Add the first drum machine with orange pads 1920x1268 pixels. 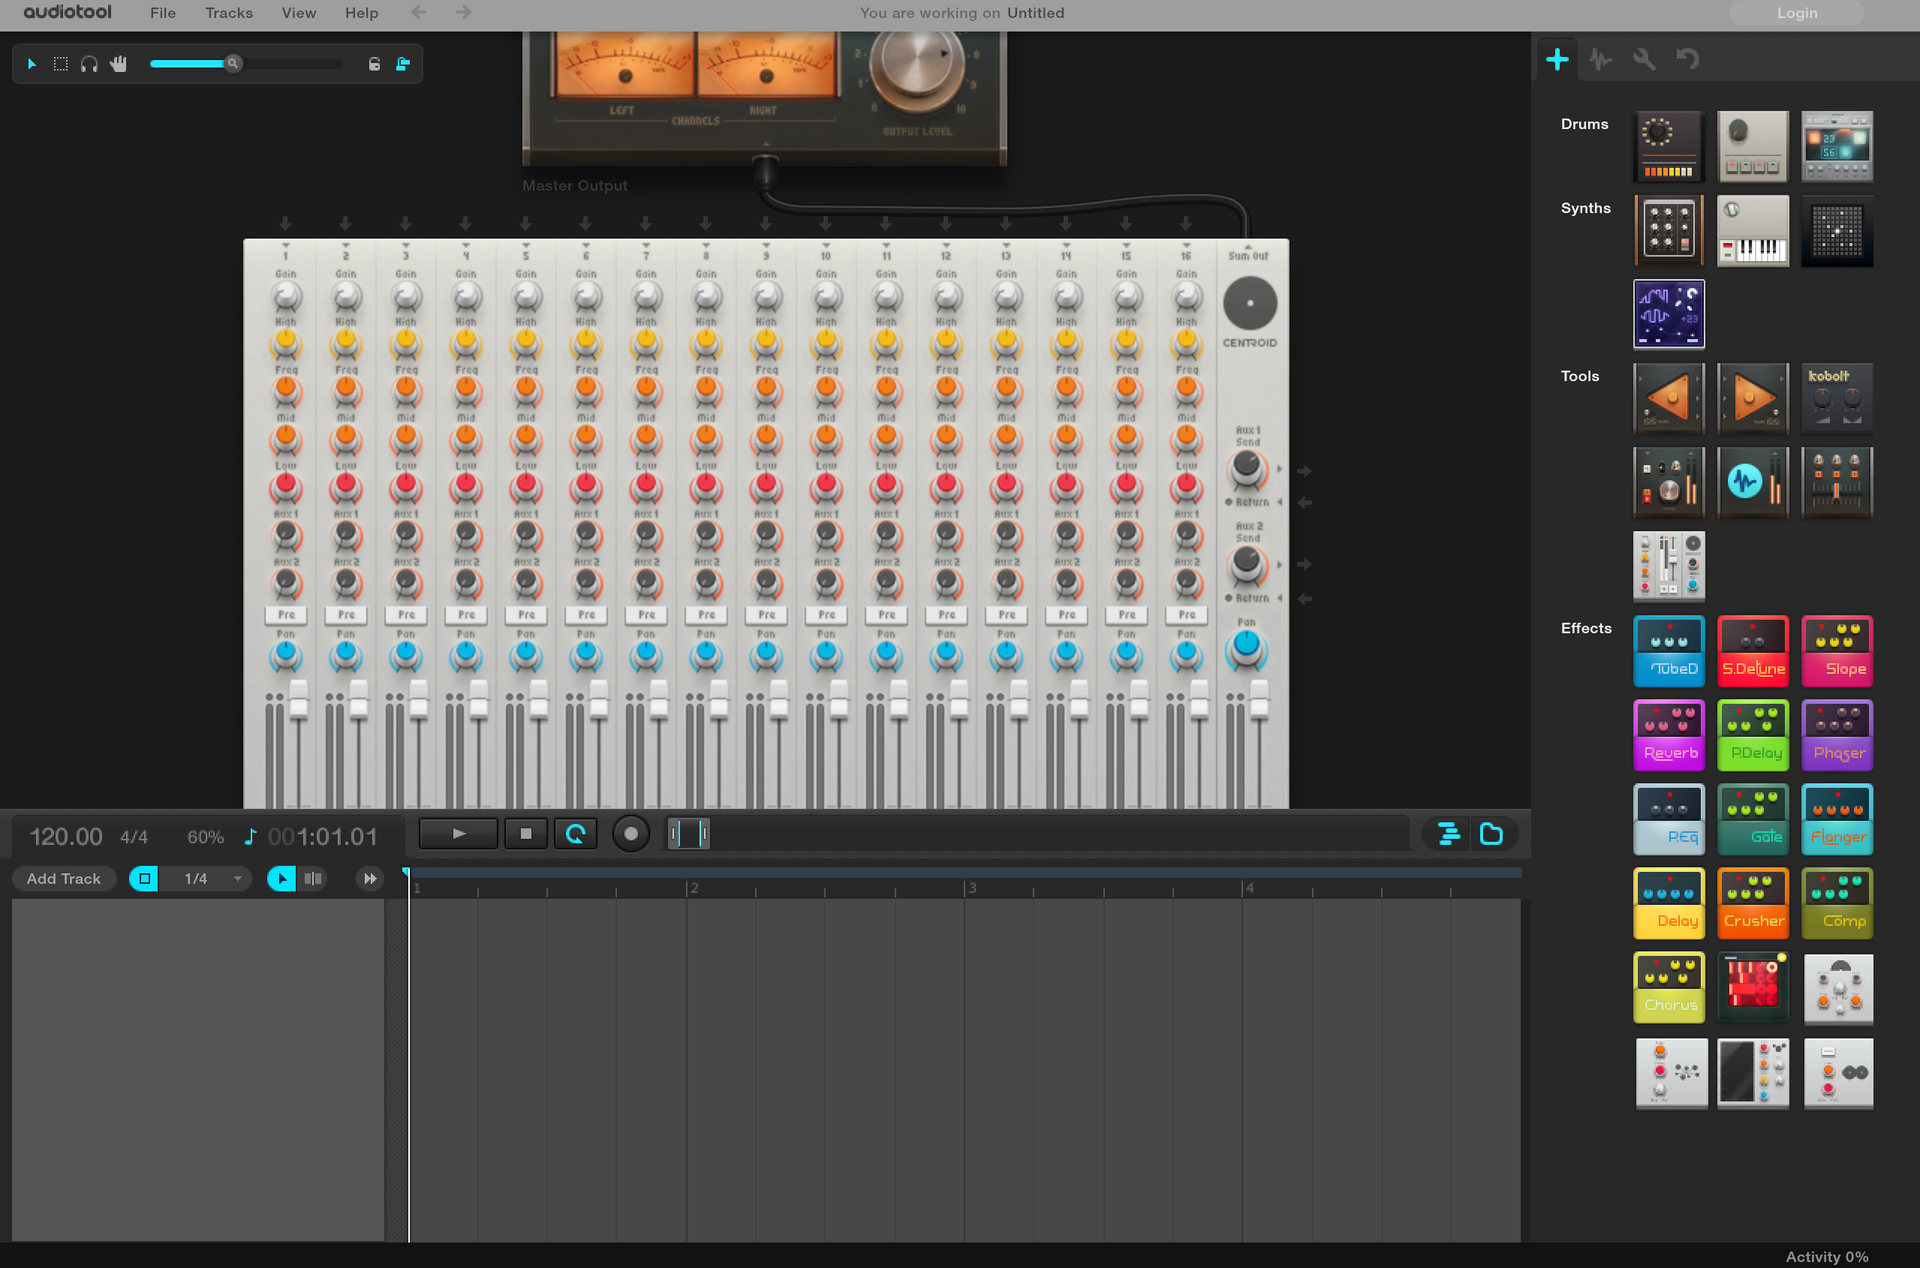click(x=1669, y=147)
